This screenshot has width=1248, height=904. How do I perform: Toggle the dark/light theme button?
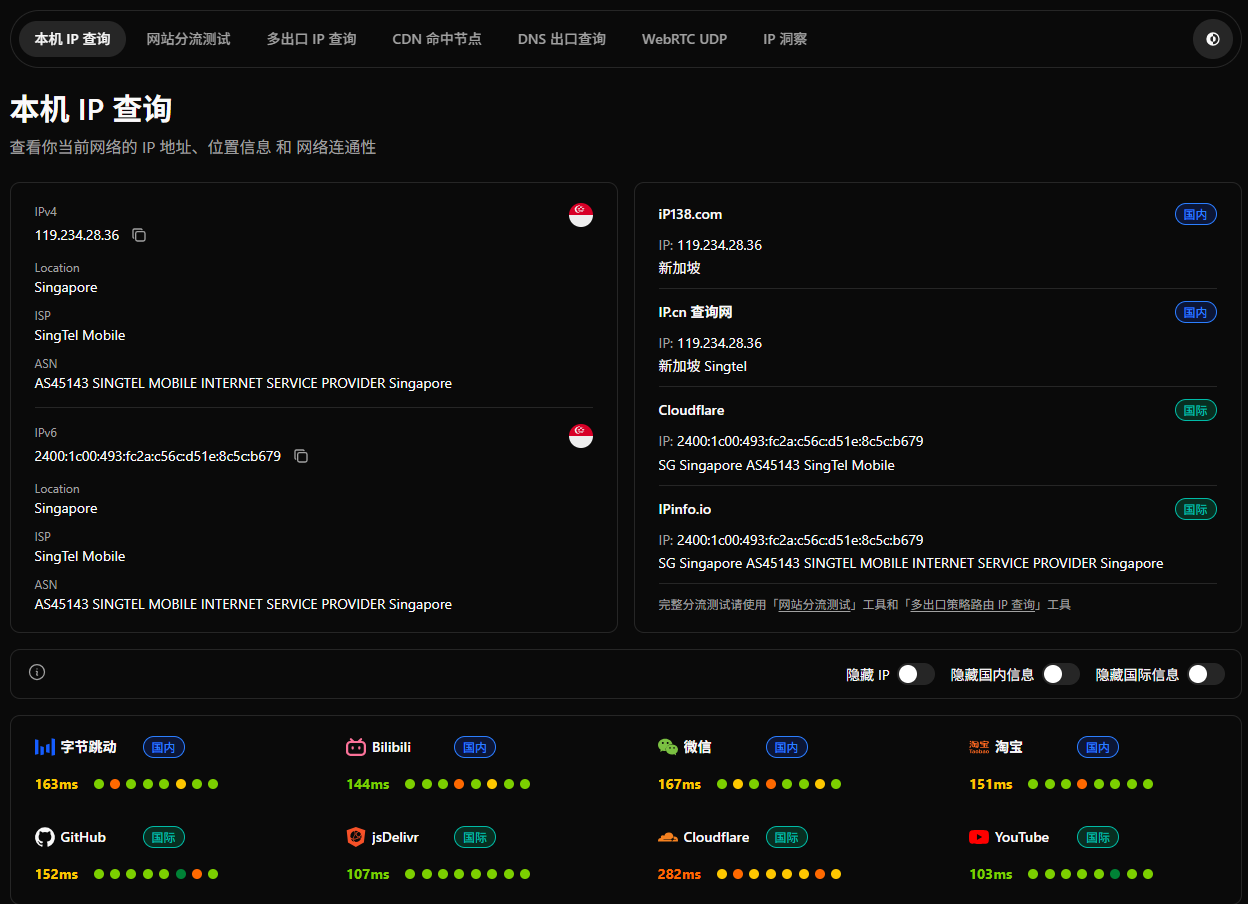coord(1212,39)
